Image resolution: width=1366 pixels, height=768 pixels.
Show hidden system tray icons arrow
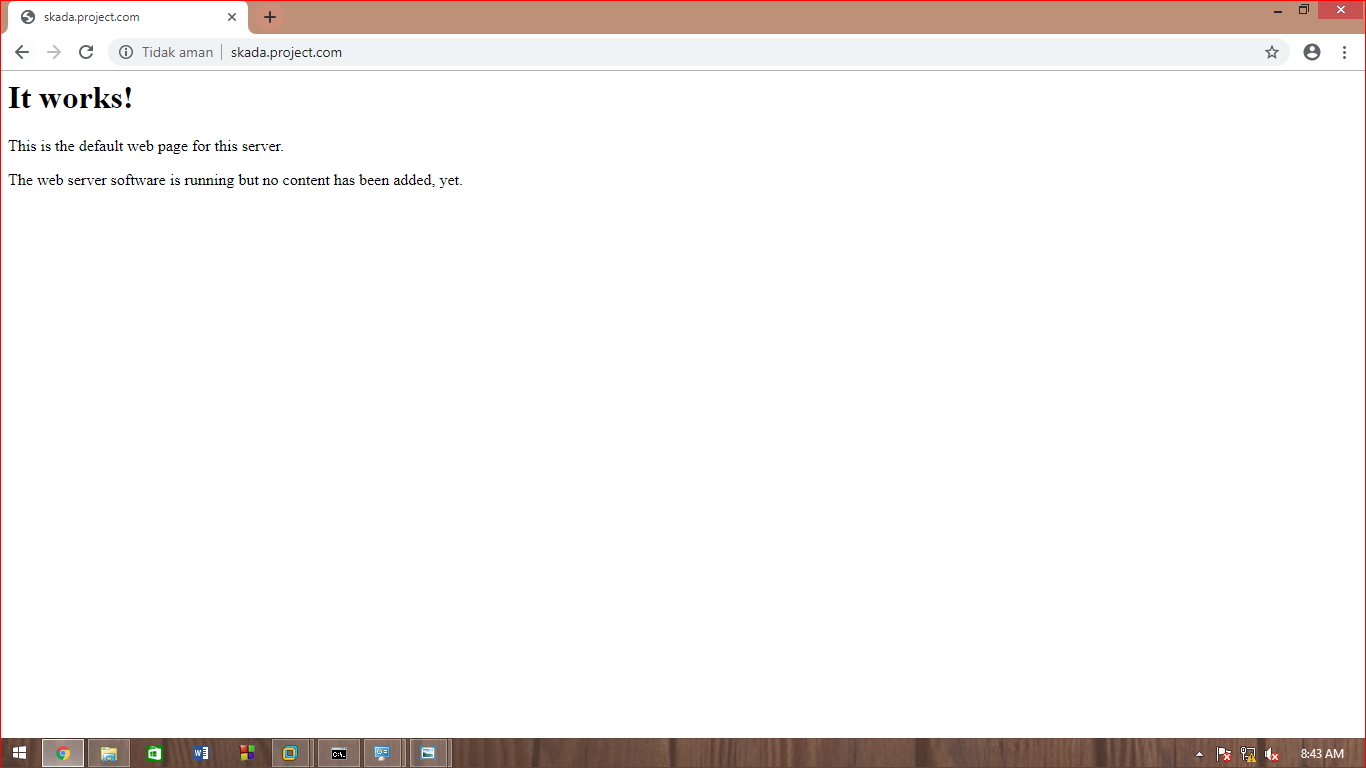click(1200, 754)
